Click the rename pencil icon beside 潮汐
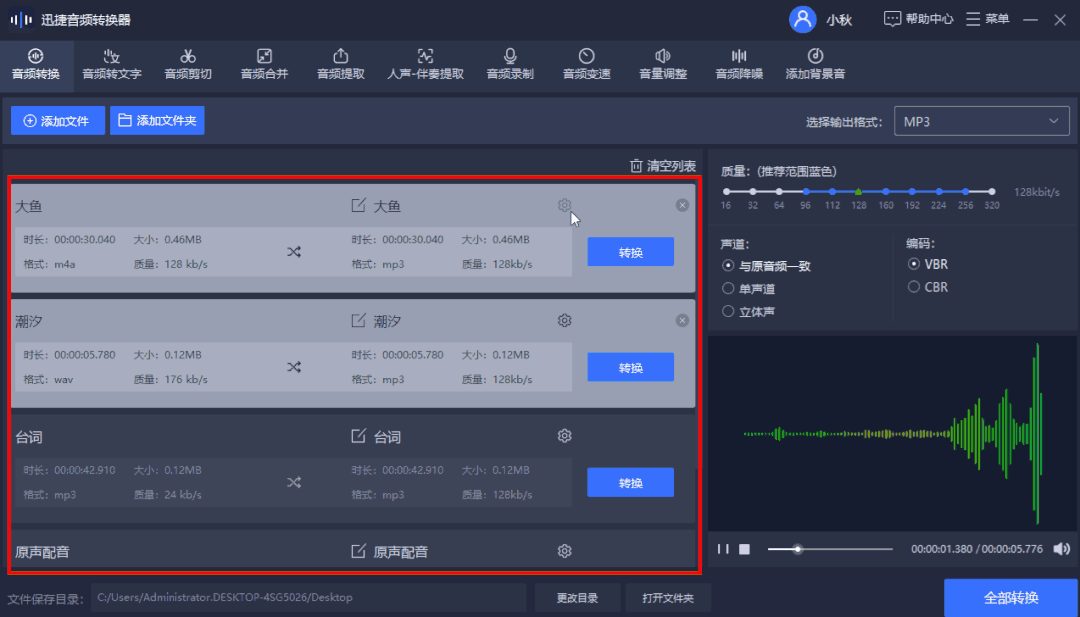This screenshot has height=617, width=1080. click(361, 320)
